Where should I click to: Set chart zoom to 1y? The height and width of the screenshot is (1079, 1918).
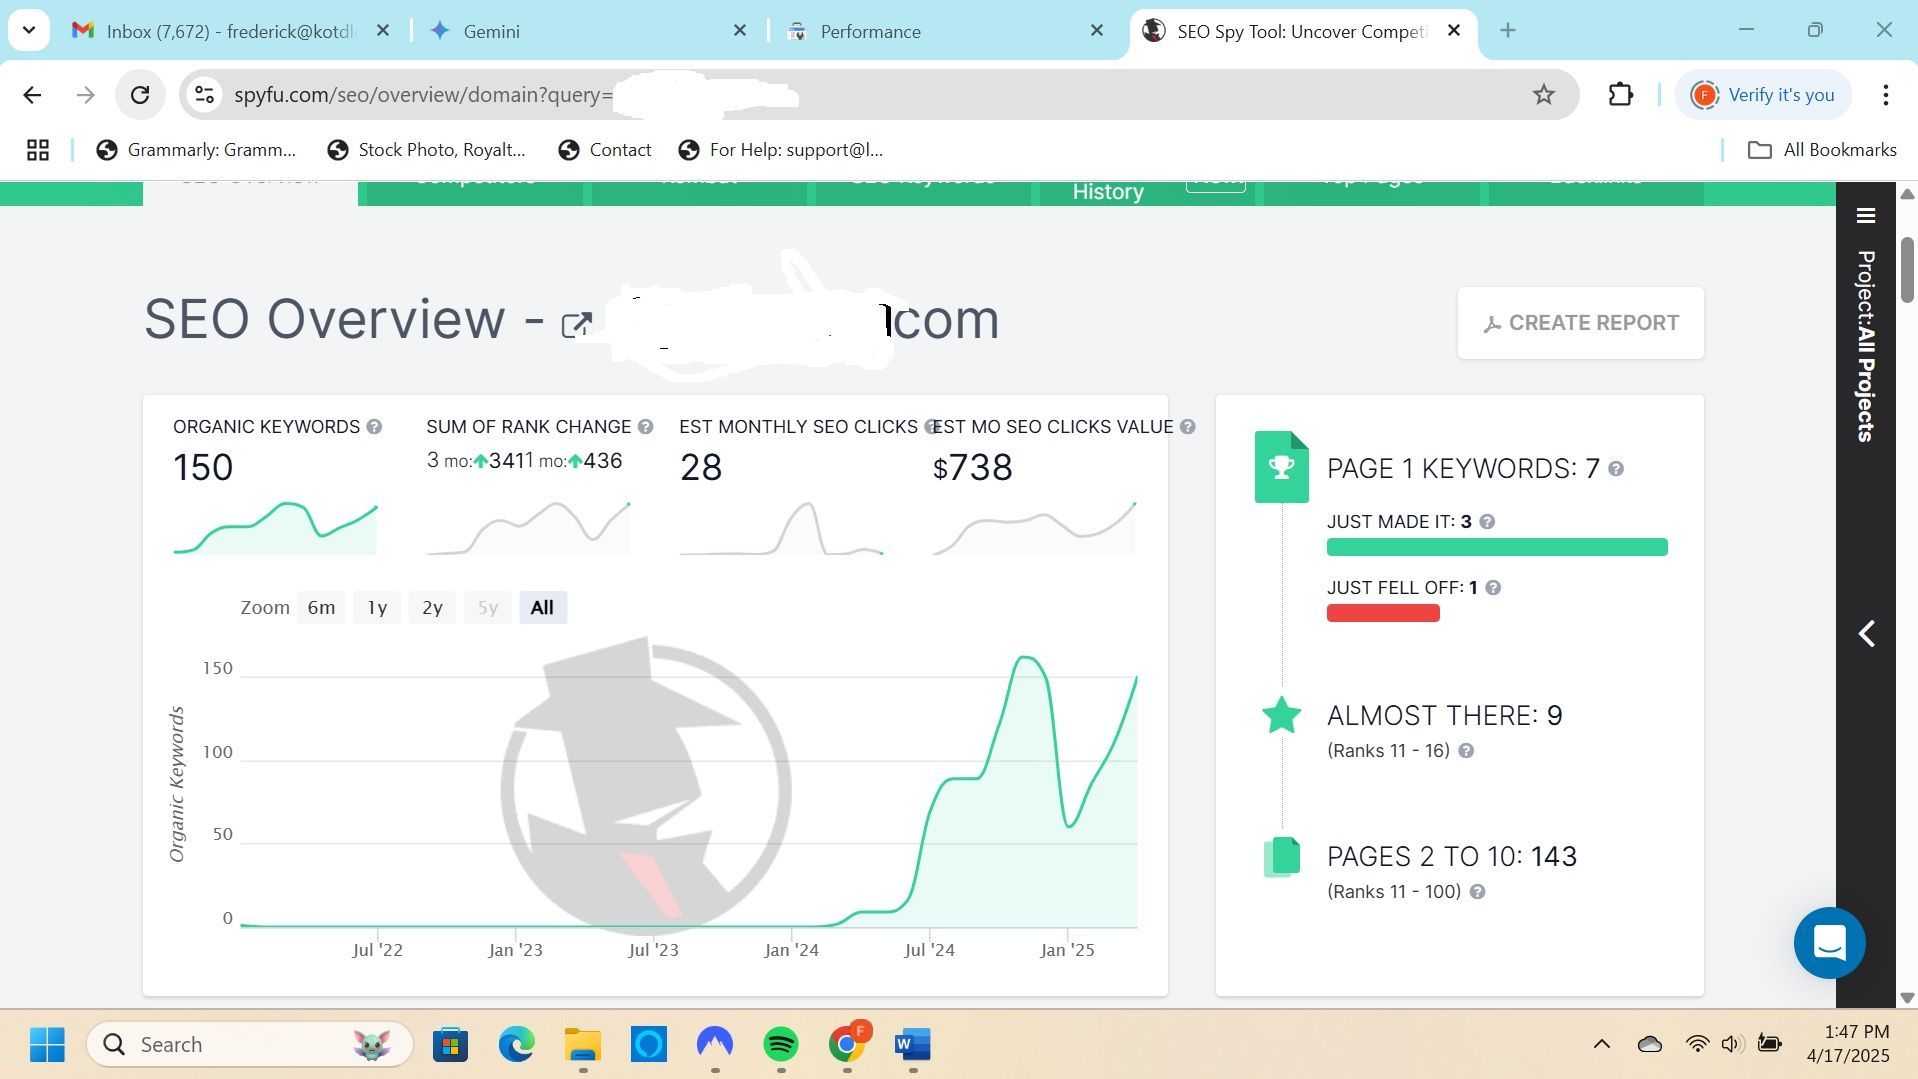pyautogui.click(x=377, y=608)
